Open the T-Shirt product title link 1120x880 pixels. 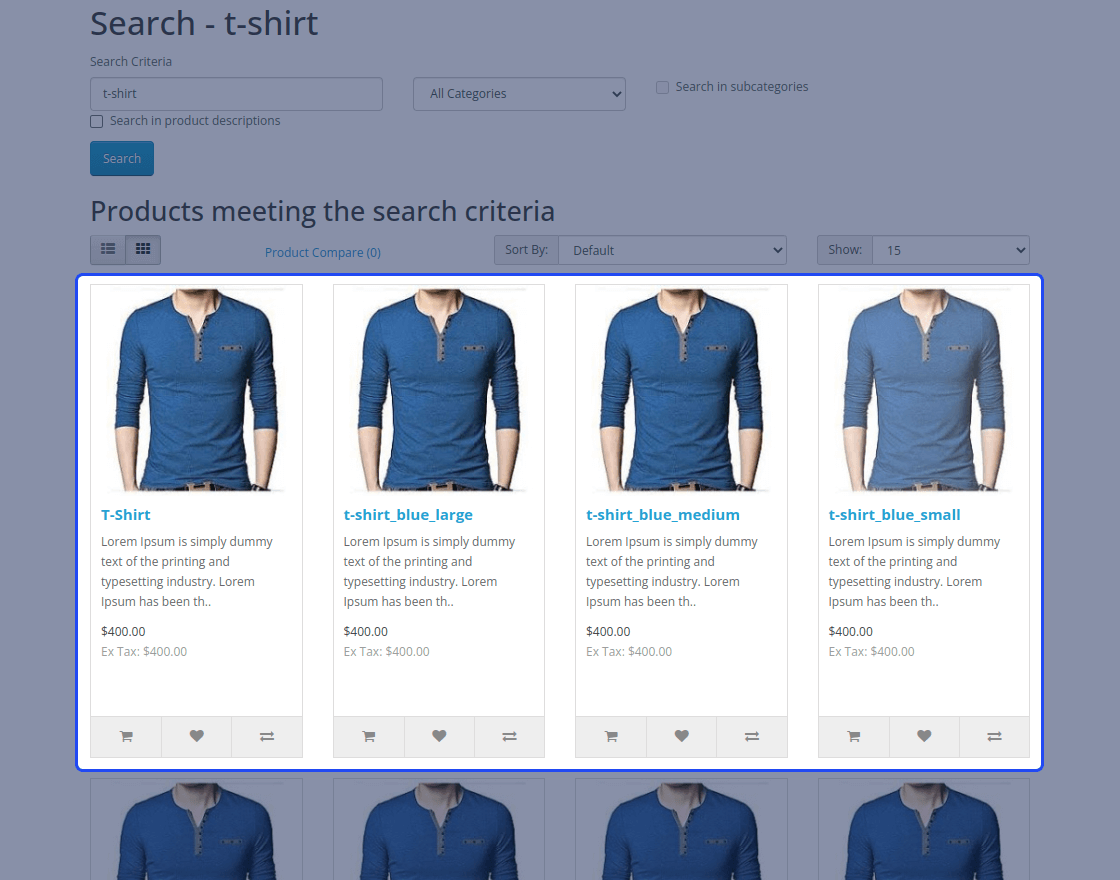point(126,515)
